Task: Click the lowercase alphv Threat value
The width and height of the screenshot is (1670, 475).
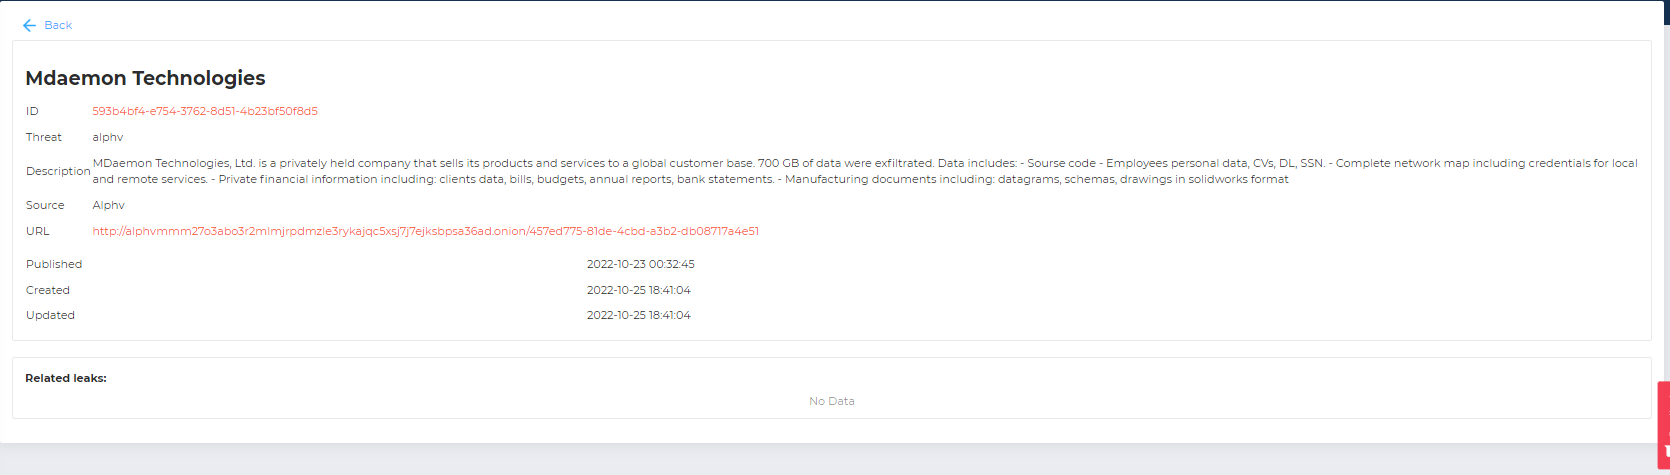Action: click(108, 137)
